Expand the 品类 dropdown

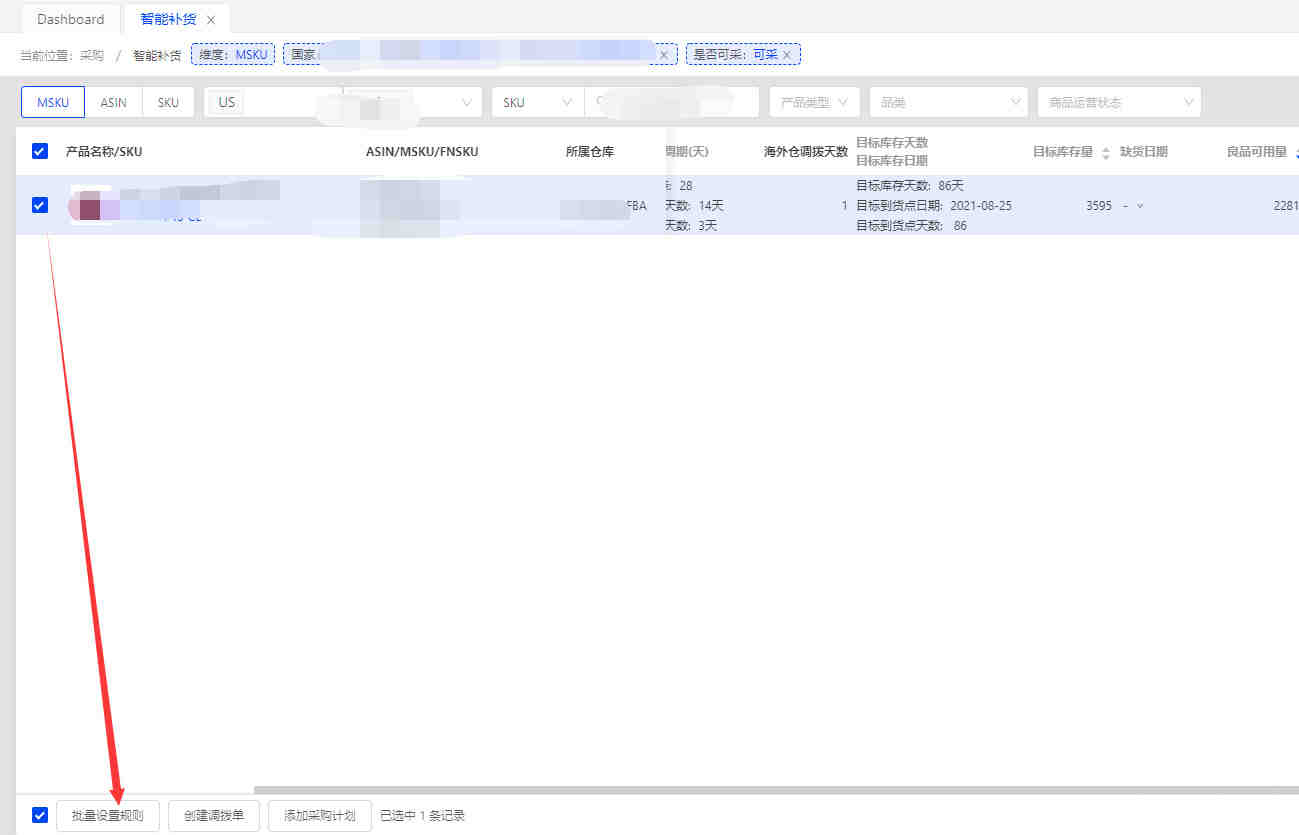[x=948, y=102]
